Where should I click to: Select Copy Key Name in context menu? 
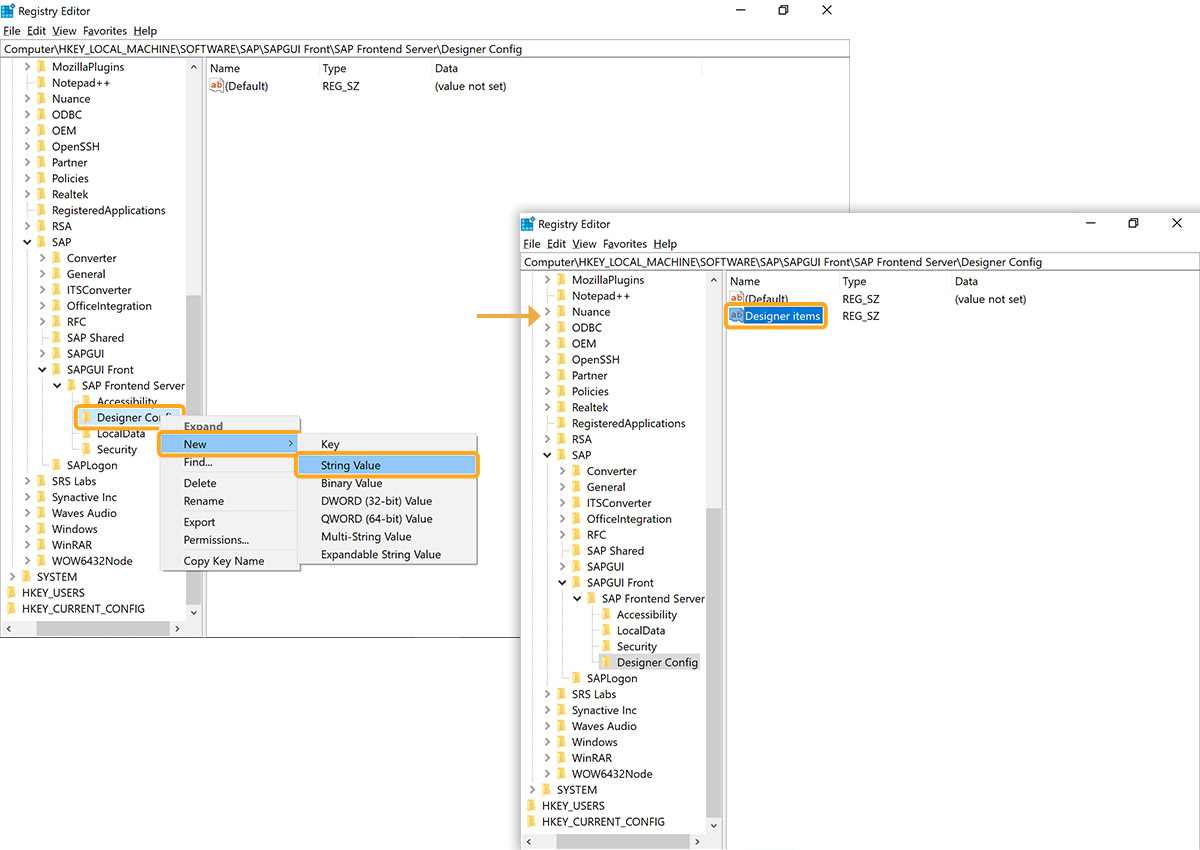(x=230, y=561)
